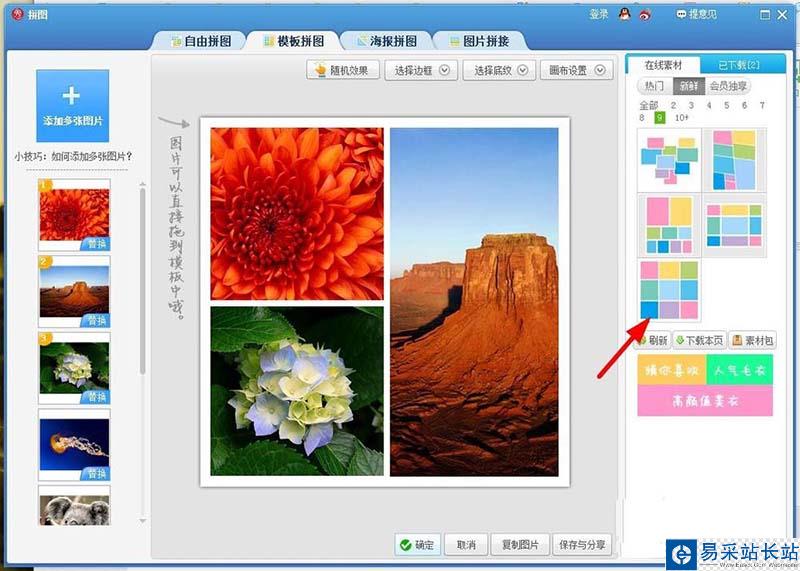Image resolution: width=800 pixels, height=571 pixels.
Task: Switch to 模板拼图 tab
Action: pyautogui.click(x=293, y=41)
